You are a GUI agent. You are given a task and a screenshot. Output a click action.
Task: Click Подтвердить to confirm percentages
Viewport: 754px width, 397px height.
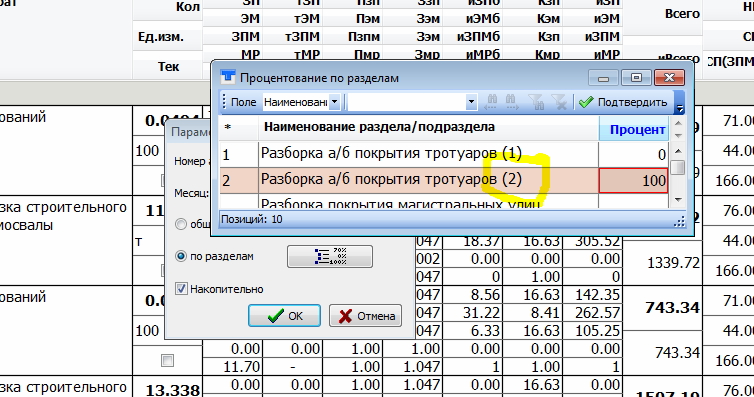click(623, 102)
